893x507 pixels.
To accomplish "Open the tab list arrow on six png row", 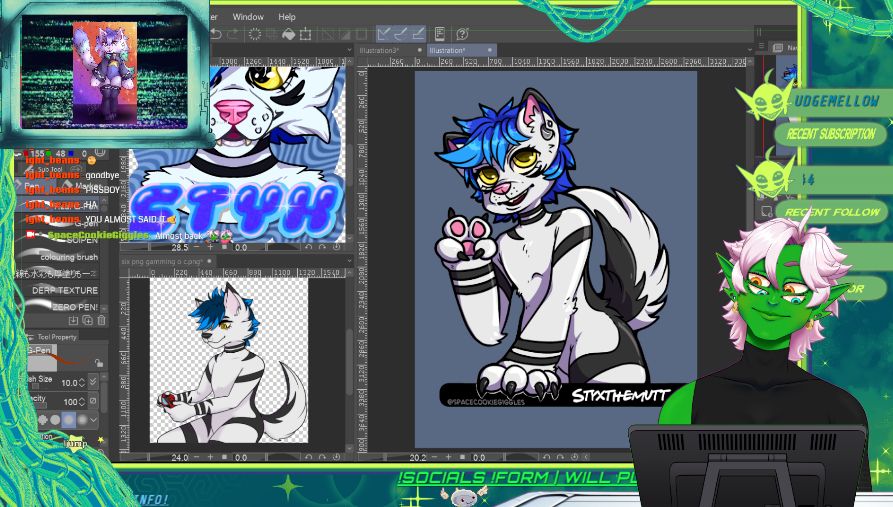I will click(350, 261).
